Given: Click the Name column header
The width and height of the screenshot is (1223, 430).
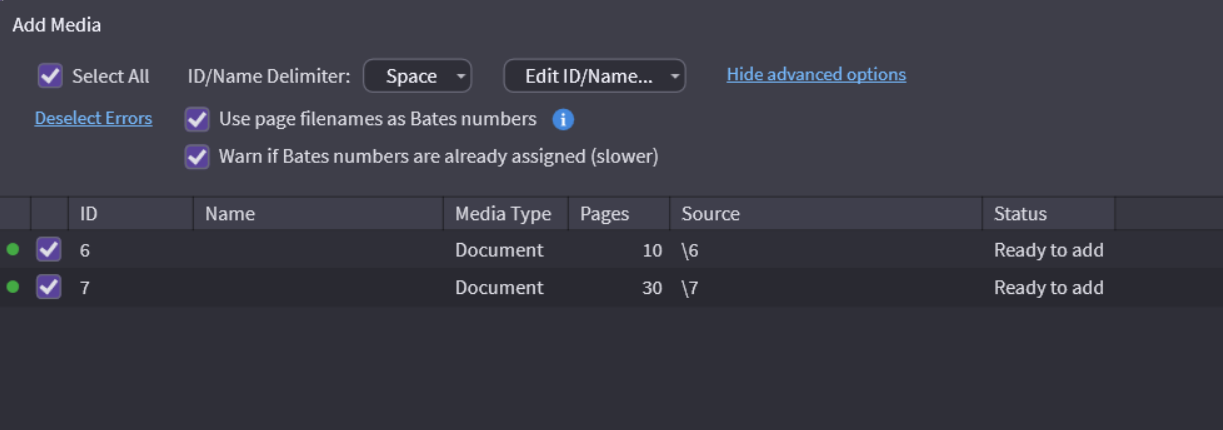Looking at the screenshot, I should (x=317, y=214).
